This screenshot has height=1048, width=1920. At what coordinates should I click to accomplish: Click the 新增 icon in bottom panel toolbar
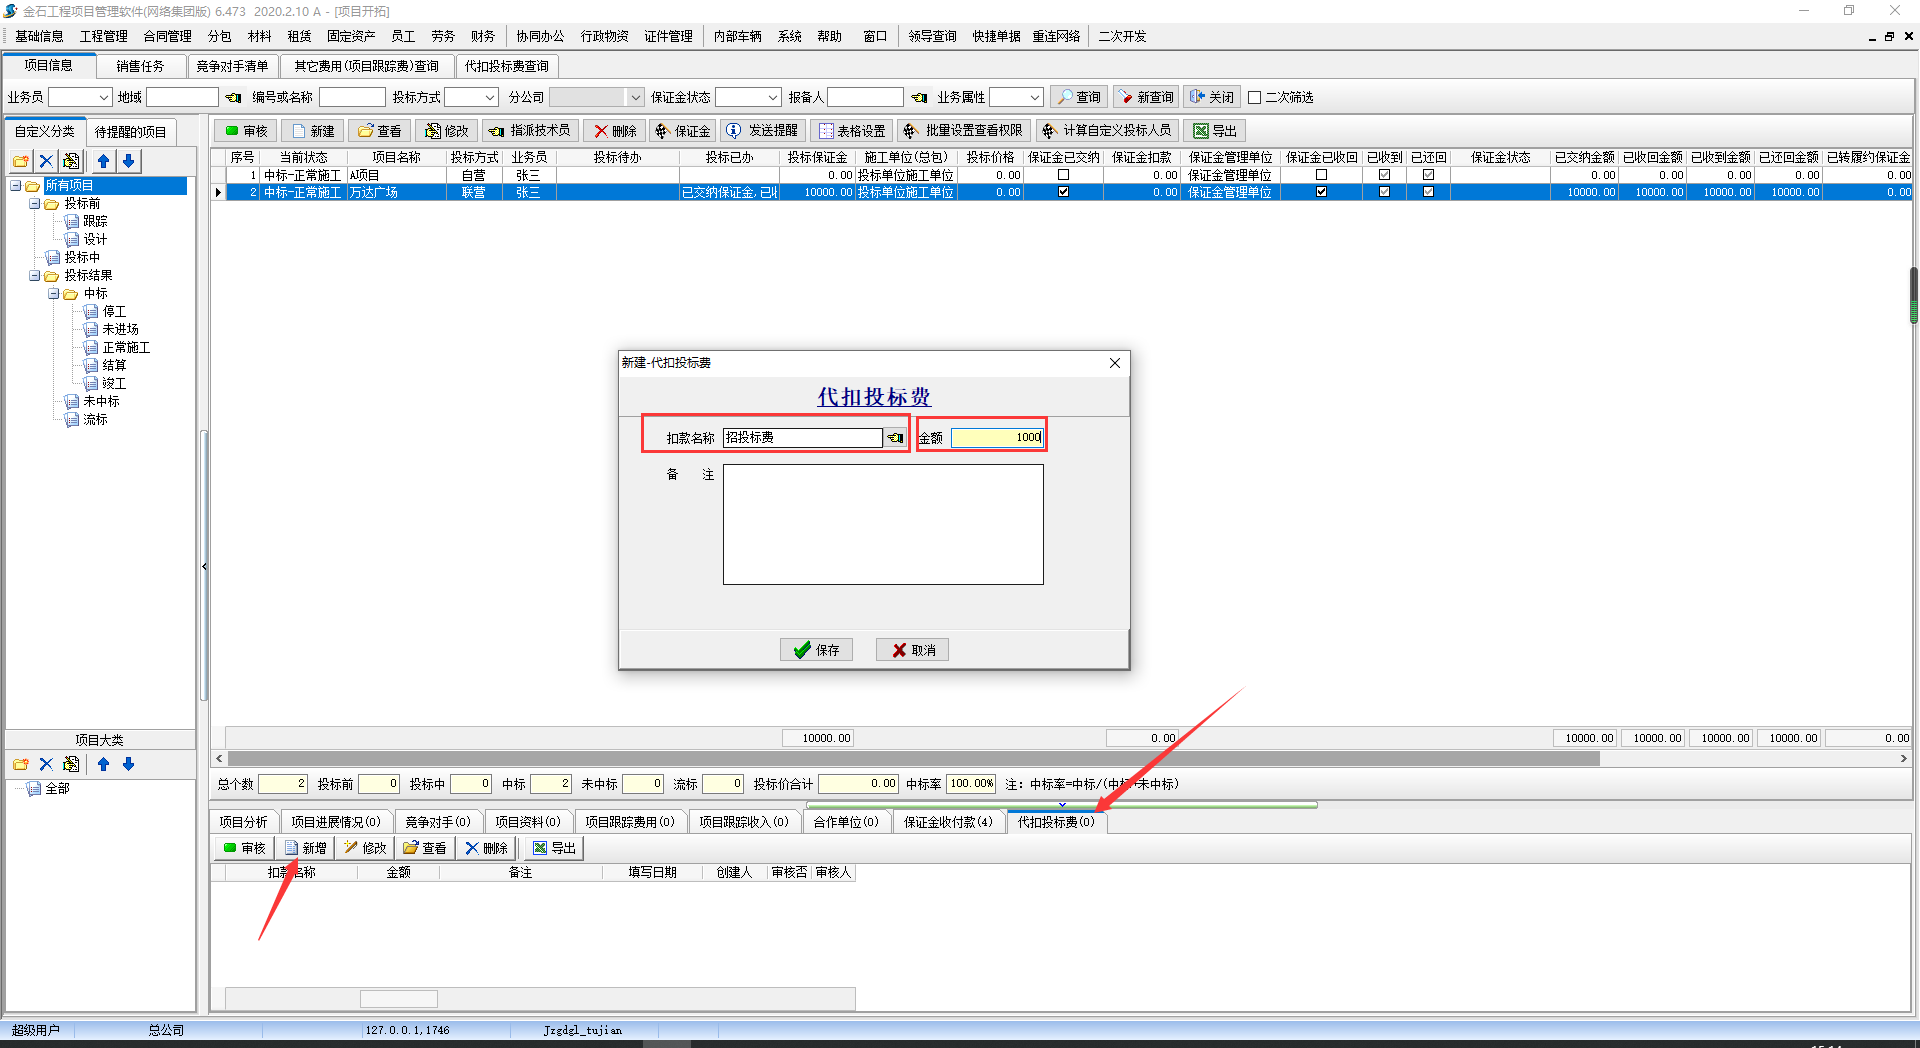(292, 848)
